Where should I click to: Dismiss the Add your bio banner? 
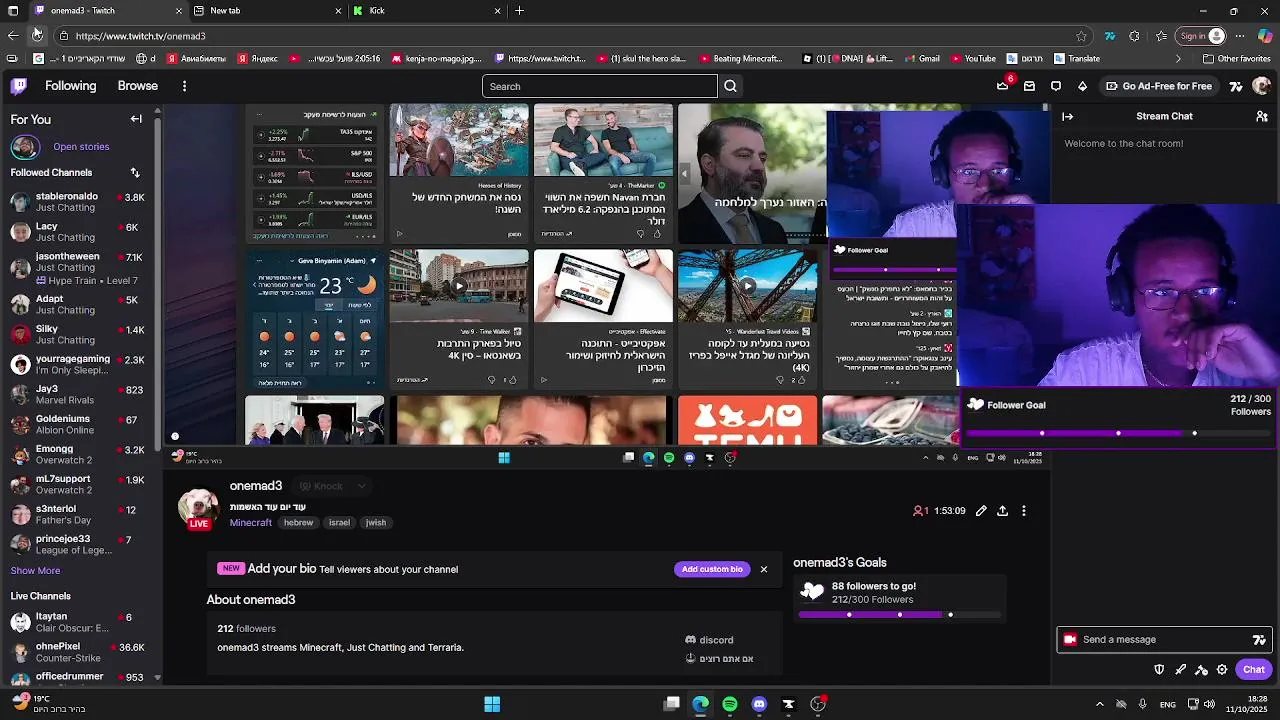coord(764,569)
